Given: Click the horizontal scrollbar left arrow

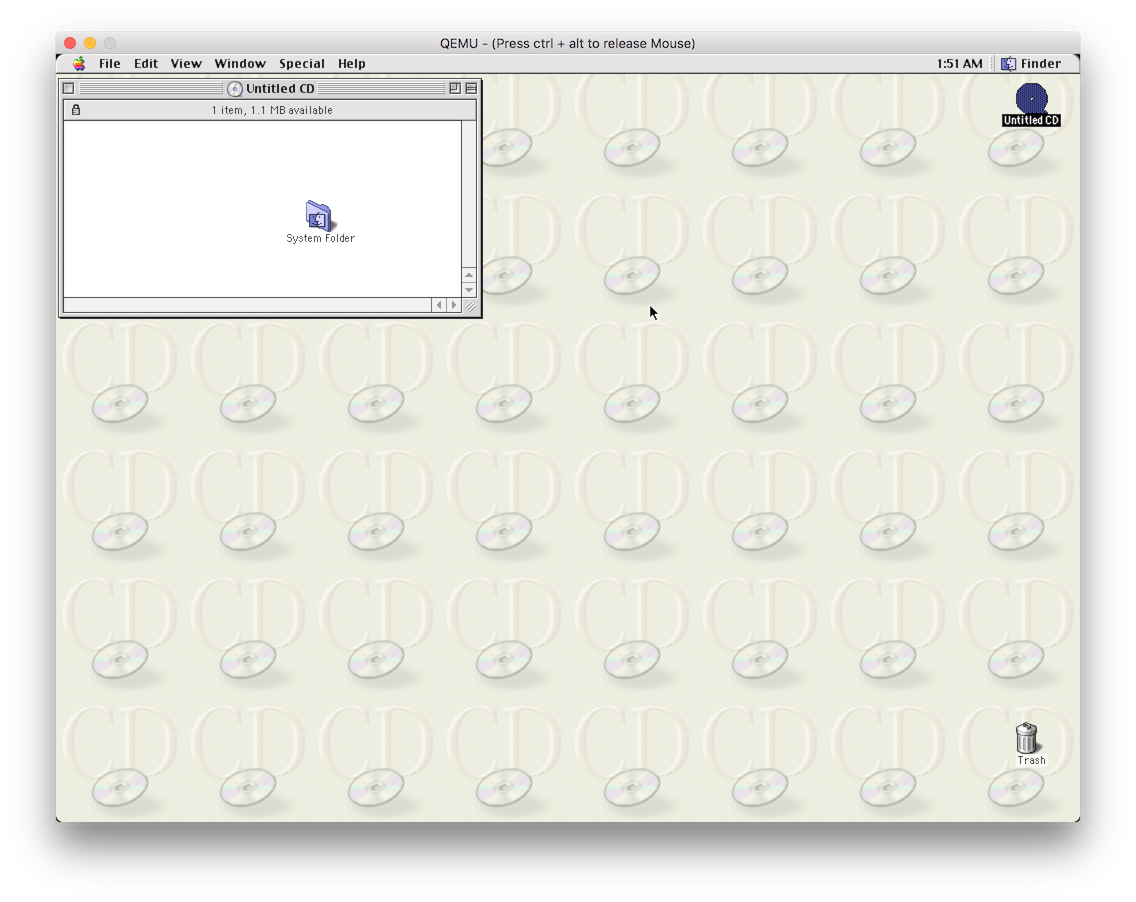Looking at the screenshot, I should click(438, 305).
